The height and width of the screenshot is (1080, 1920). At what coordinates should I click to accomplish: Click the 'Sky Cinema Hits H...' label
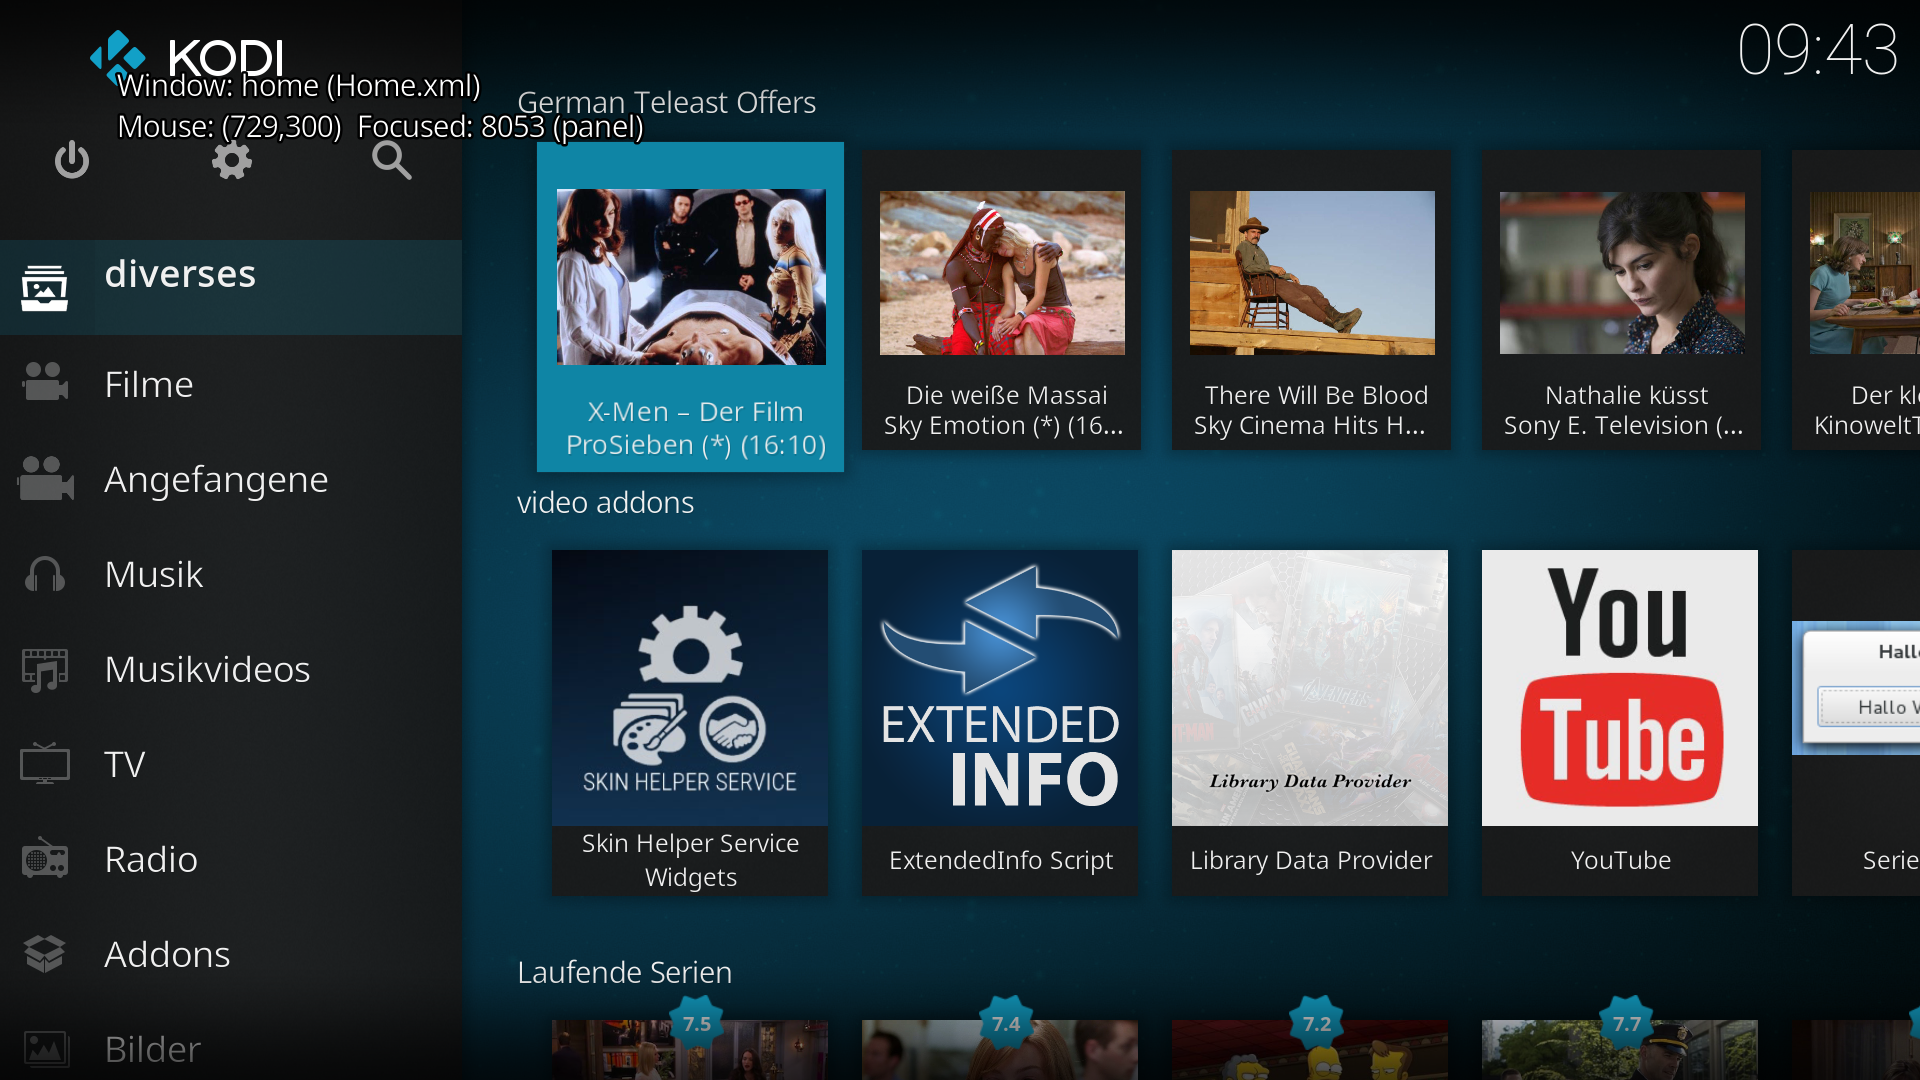1309,426
